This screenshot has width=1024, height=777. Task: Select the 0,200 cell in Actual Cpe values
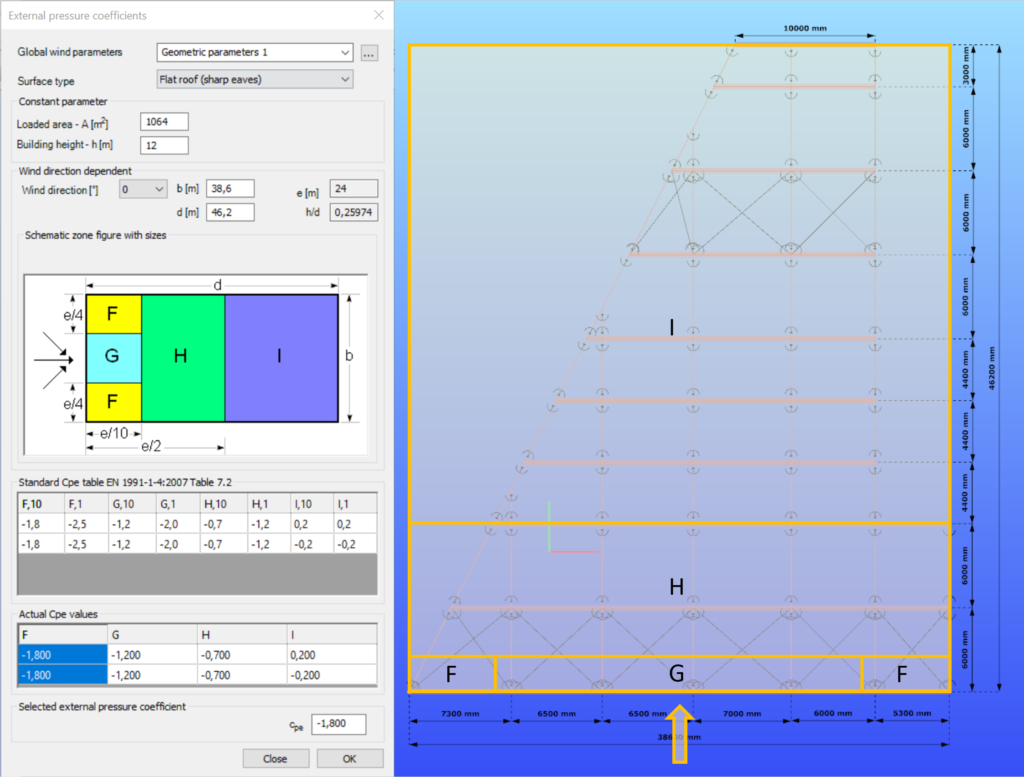pos(332,655)
